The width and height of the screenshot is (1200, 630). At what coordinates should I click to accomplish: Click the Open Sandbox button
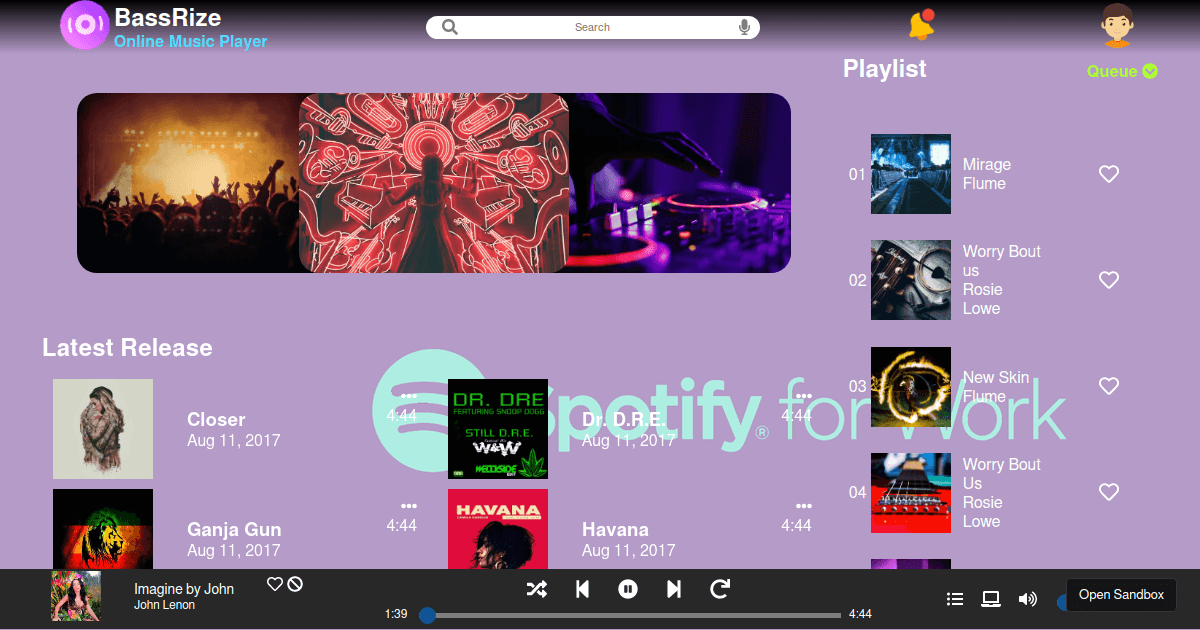tap(1121, 594)
